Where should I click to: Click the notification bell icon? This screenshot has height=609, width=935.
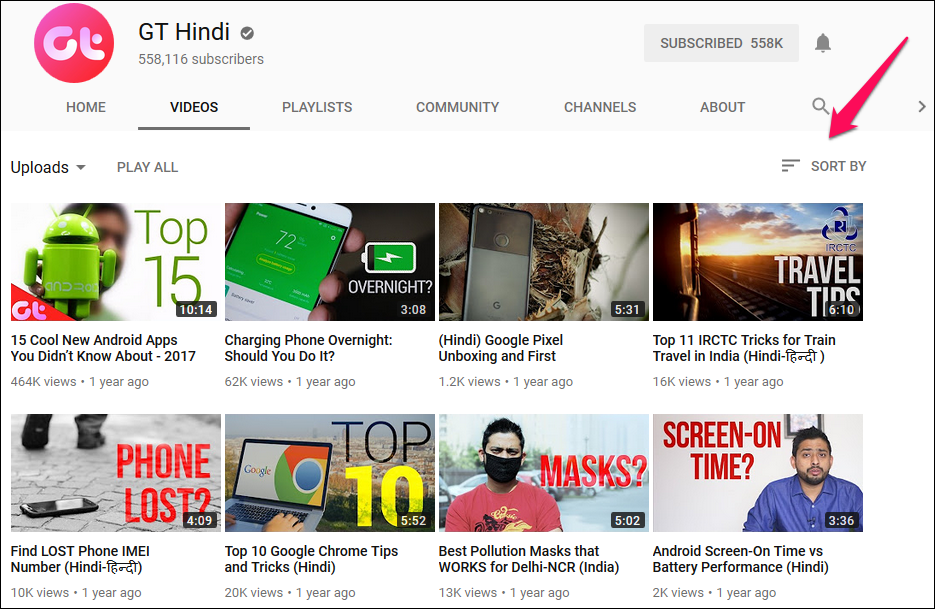822,43
